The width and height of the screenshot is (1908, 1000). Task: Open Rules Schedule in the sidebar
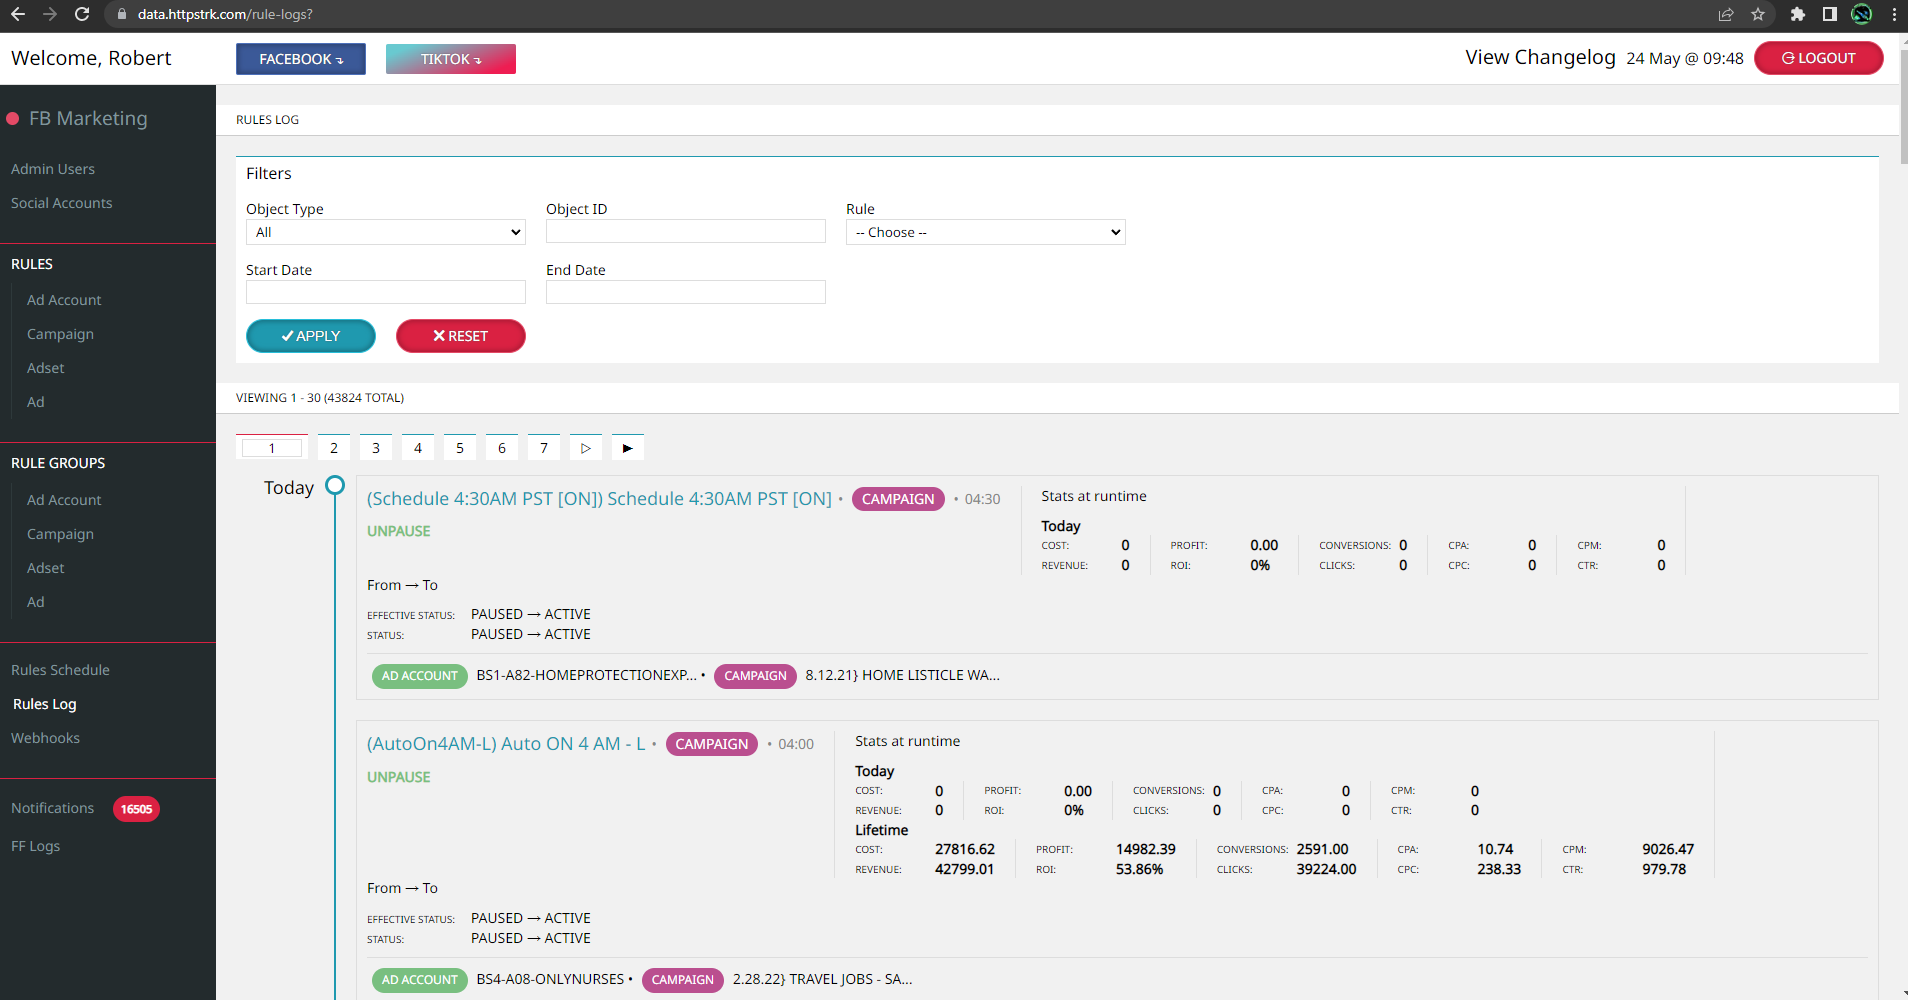point(60,670)
